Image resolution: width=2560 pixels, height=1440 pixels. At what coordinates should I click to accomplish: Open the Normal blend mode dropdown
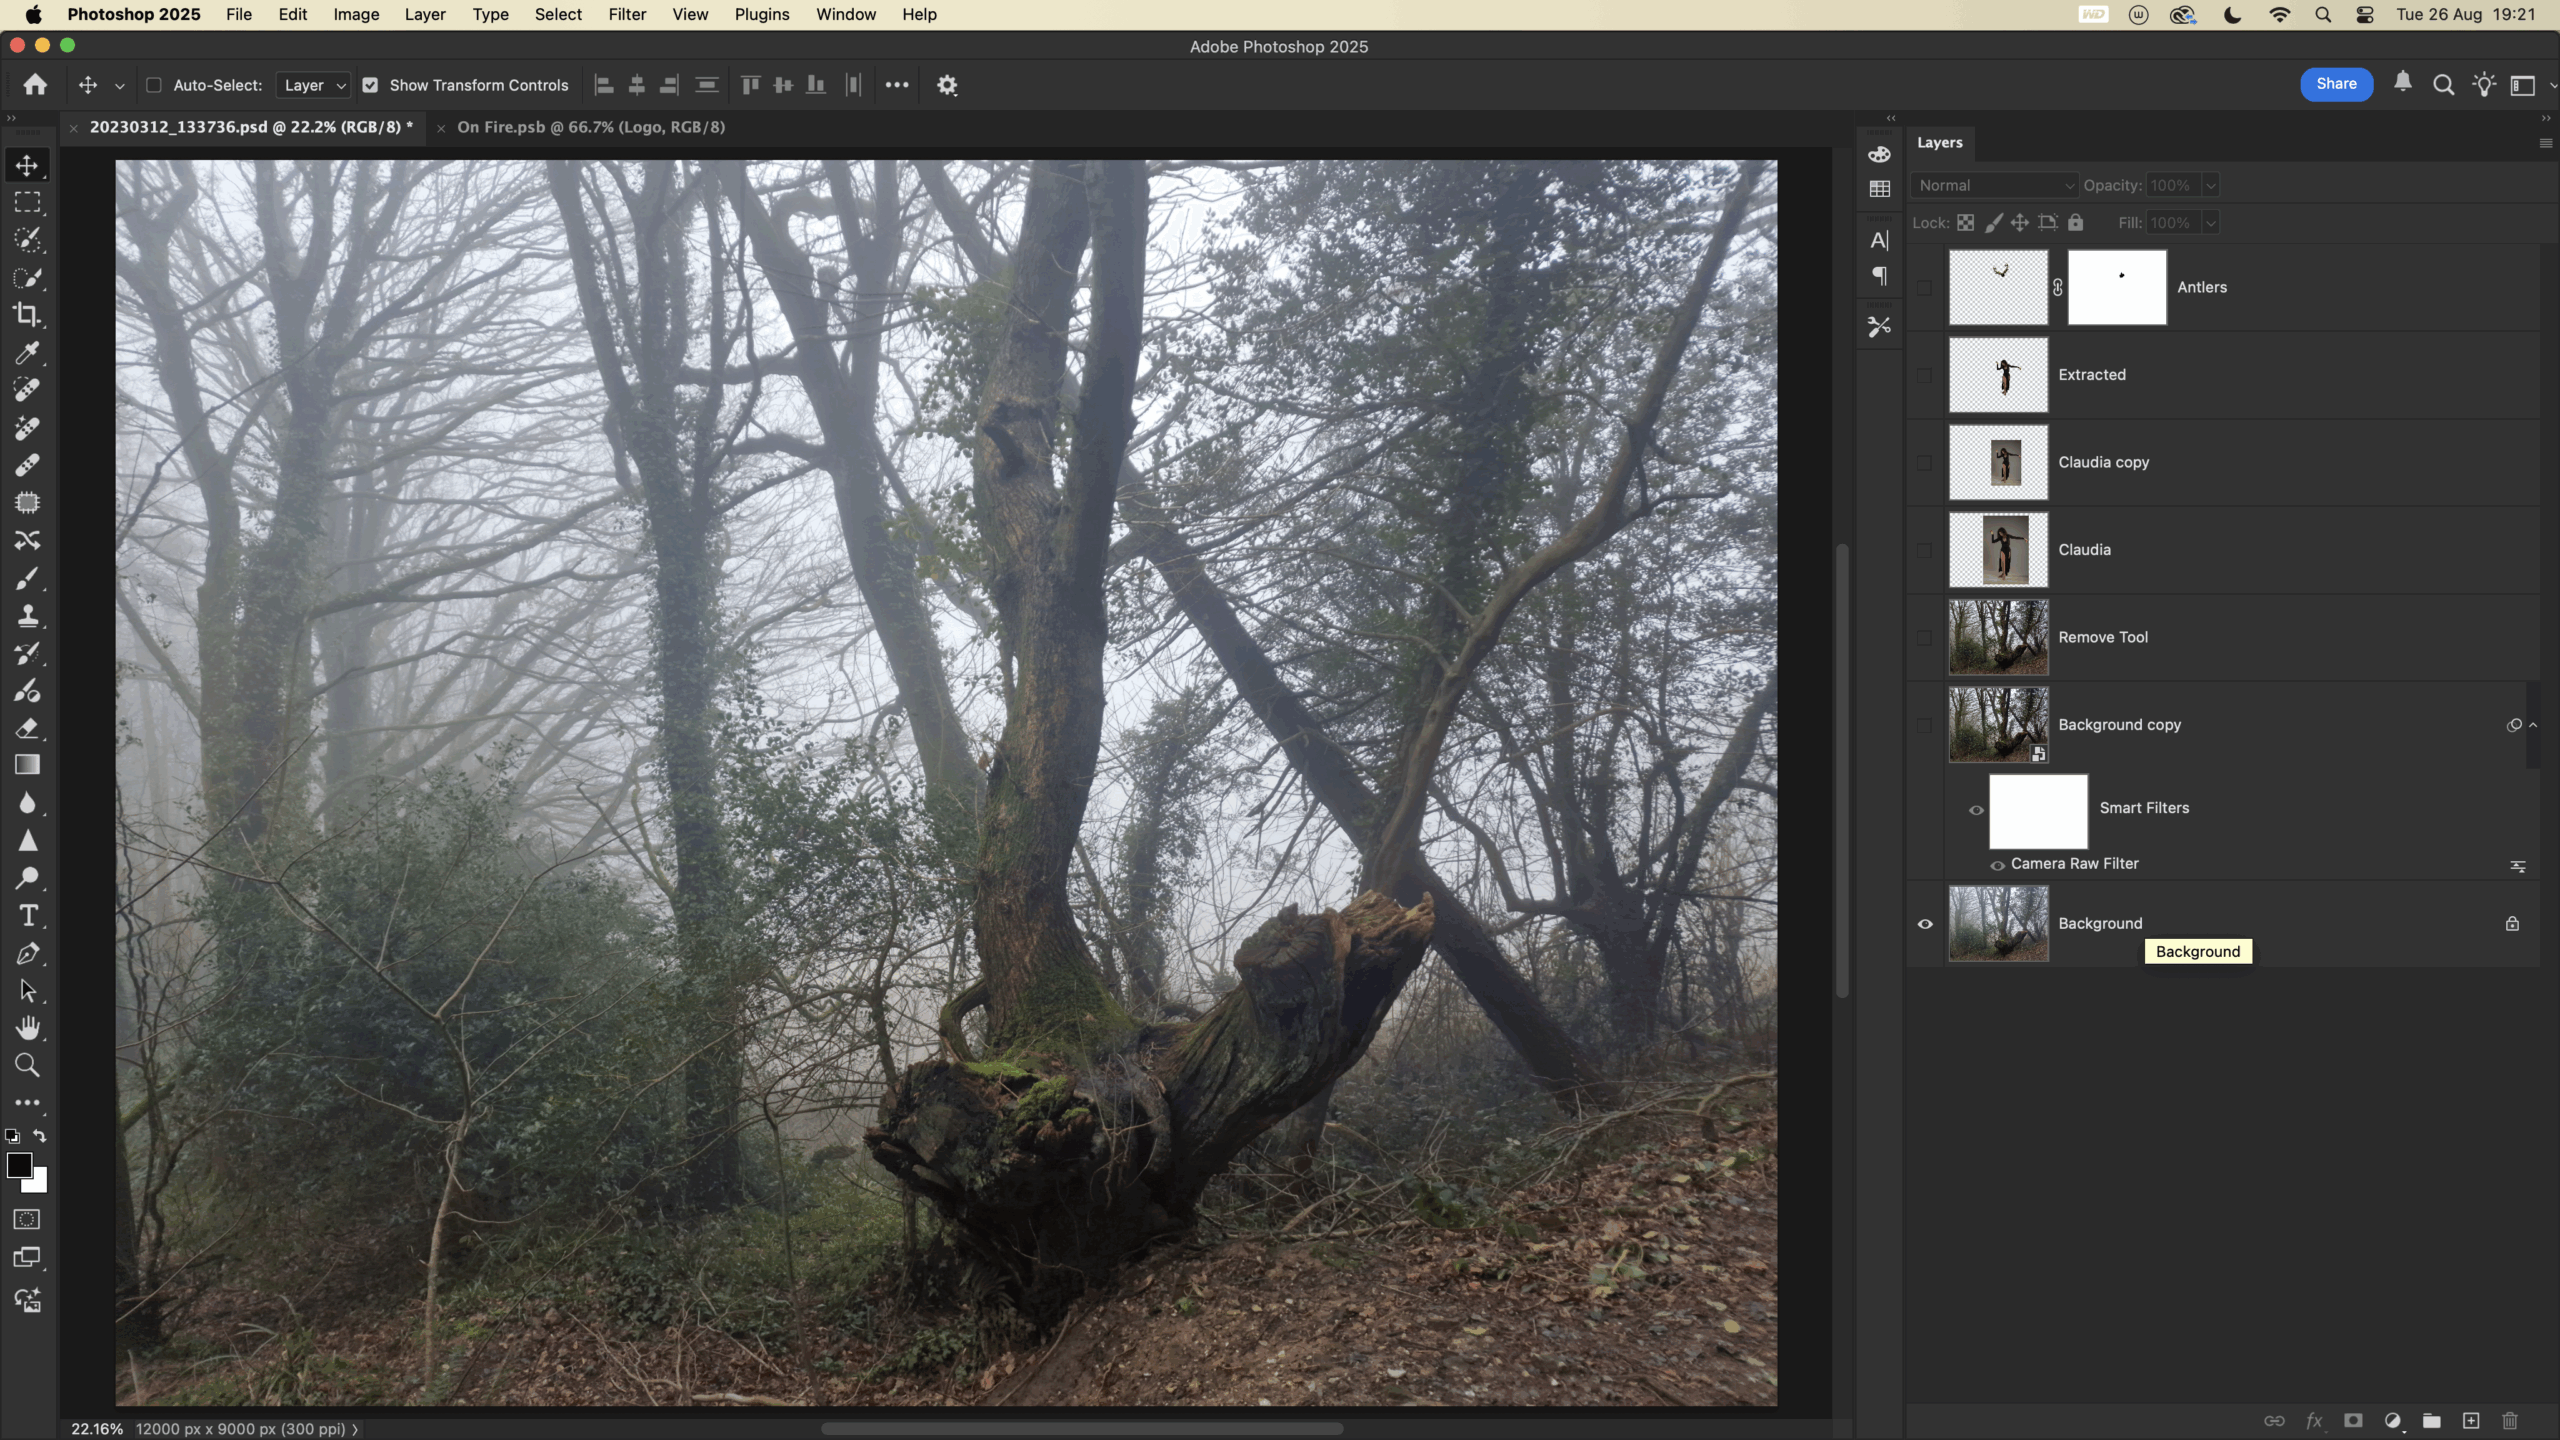(x=1995, y=185)
